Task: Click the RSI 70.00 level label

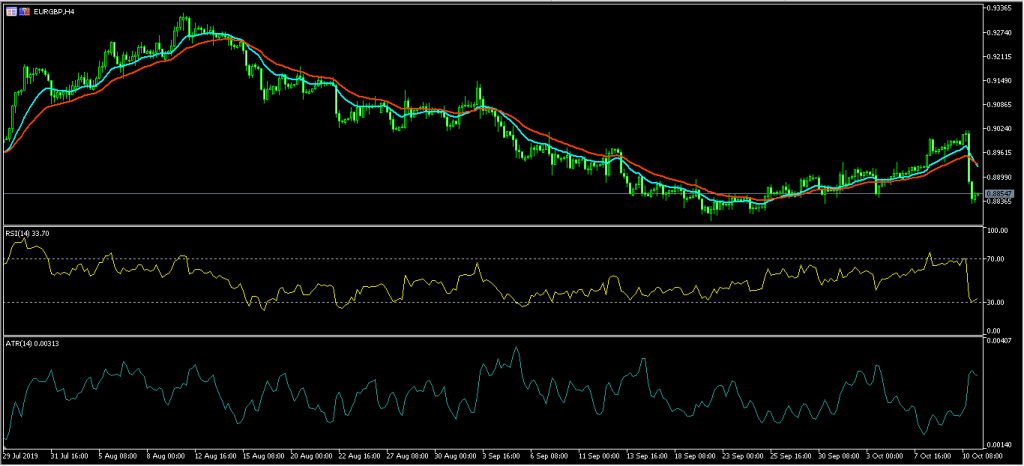Action: [x=998, y=259]
